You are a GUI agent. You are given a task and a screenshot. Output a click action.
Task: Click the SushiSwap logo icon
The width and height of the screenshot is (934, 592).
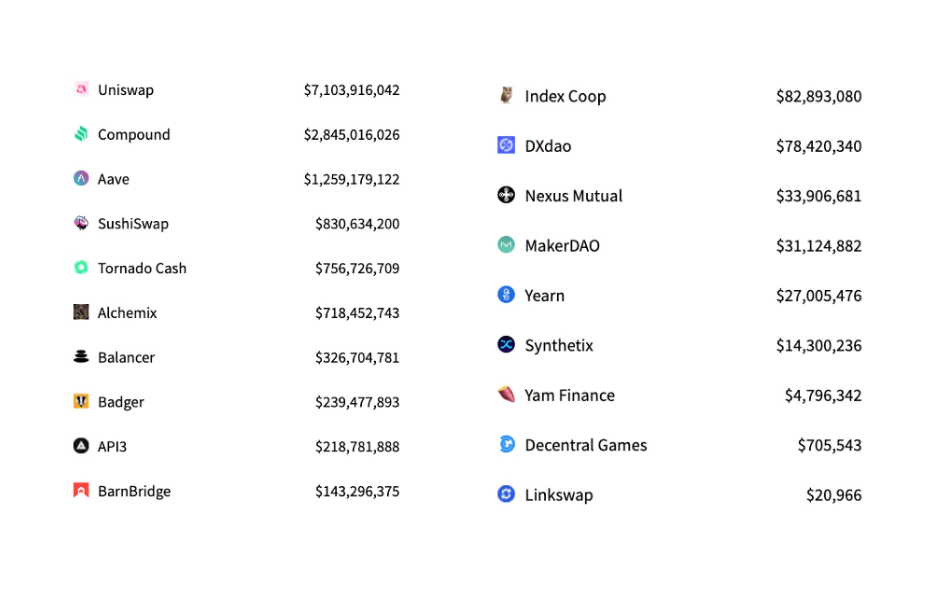pyautogui.click(x=81, y=223)
